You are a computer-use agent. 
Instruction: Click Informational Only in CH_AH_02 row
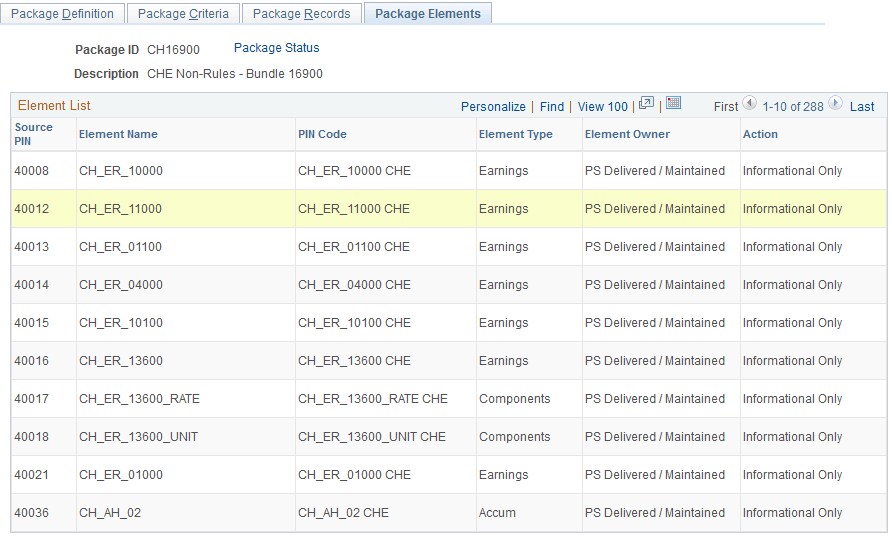tap(792, 513)
